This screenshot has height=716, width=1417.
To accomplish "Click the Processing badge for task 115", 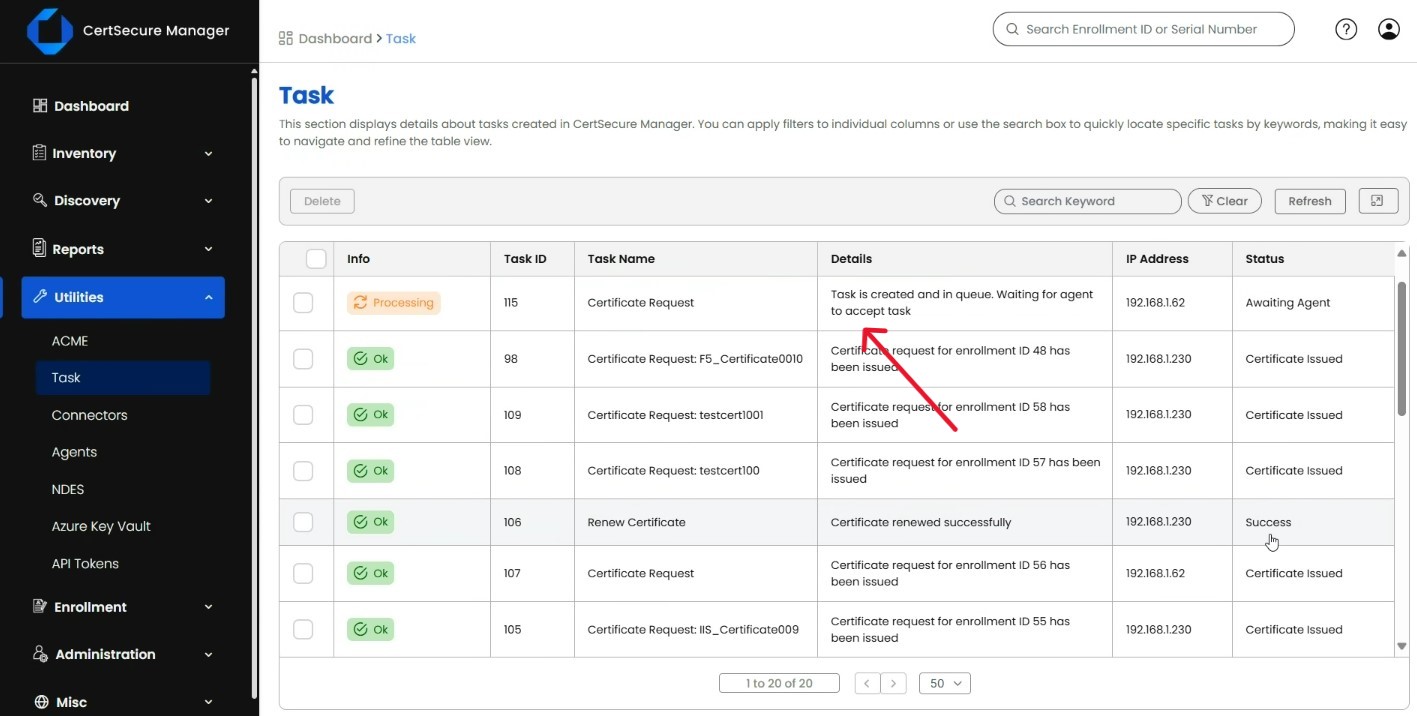I will (x=394, y=302).
